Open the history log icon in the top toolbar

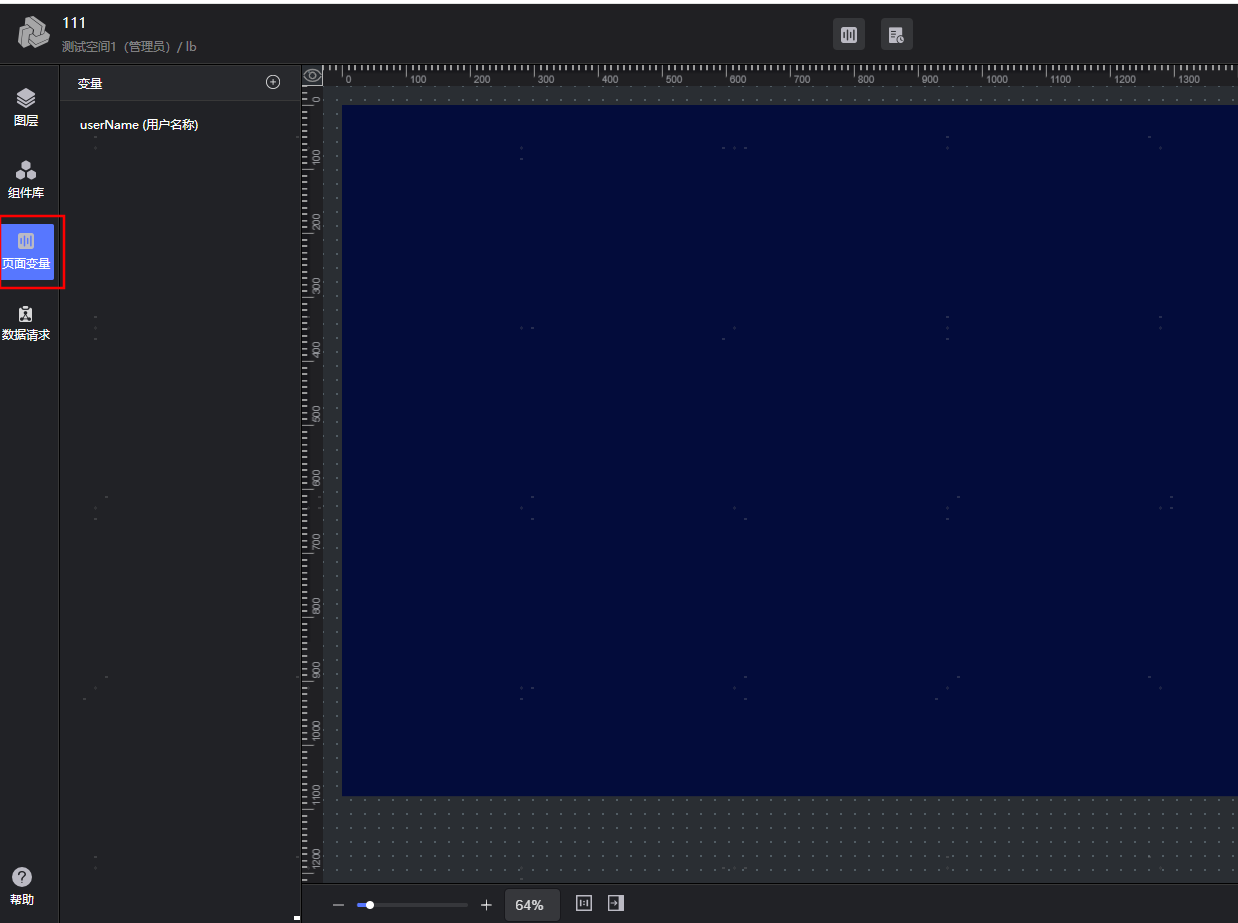click(897, 35)
